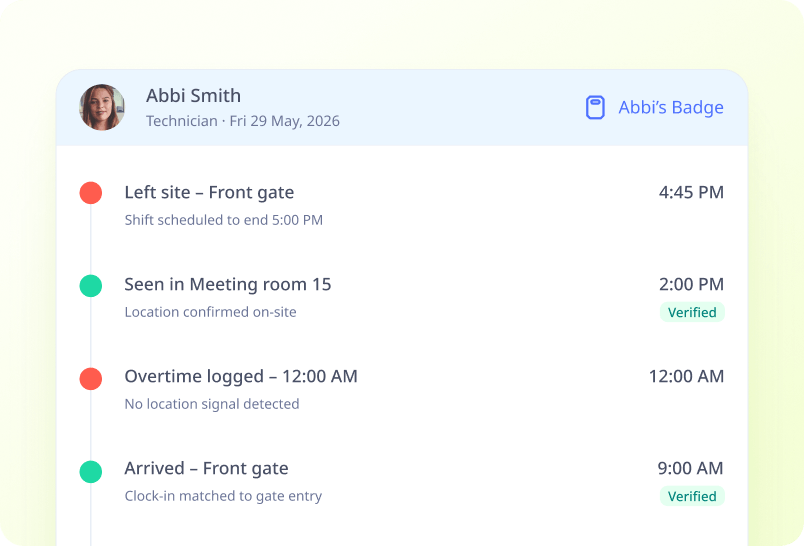This screenshot has width=804, height=546.
Task: Click the badge icon beside Abbi's Badge
Action: [595, 108]
